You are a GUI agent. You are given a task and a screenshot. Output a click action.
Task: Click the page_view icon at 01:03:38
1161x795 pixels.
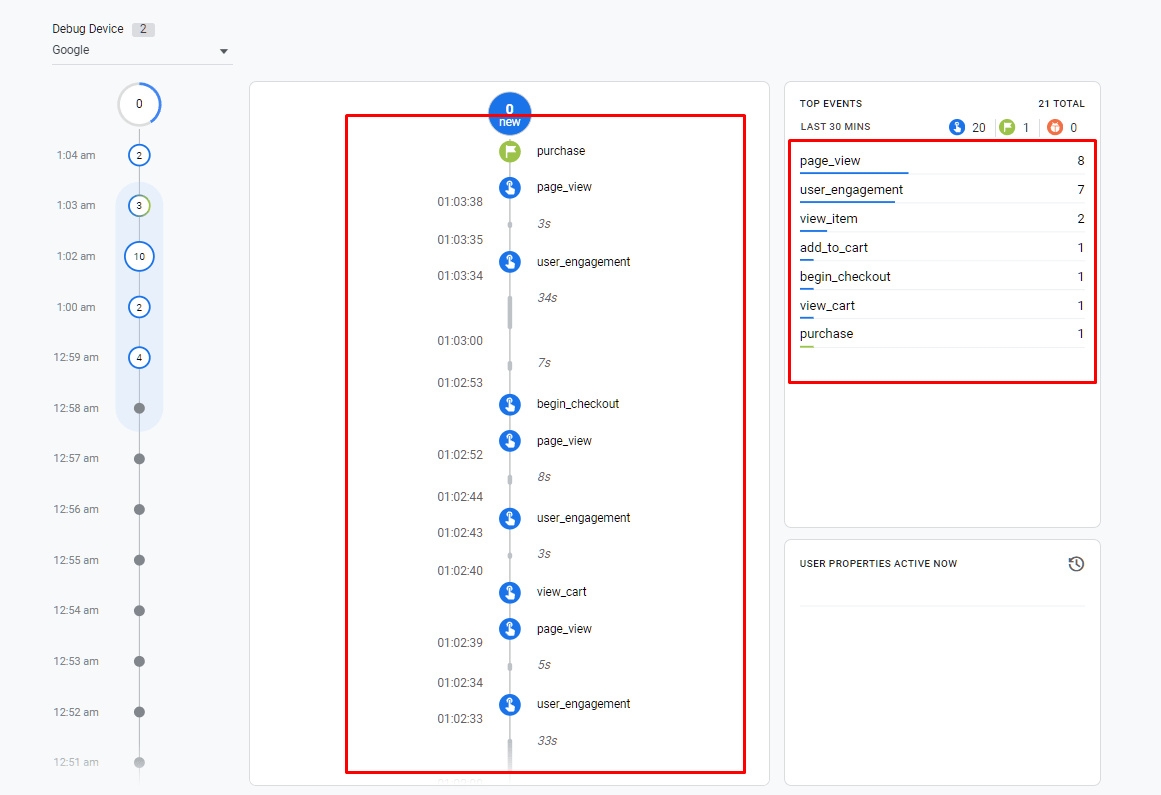click(x=510, y=187)
